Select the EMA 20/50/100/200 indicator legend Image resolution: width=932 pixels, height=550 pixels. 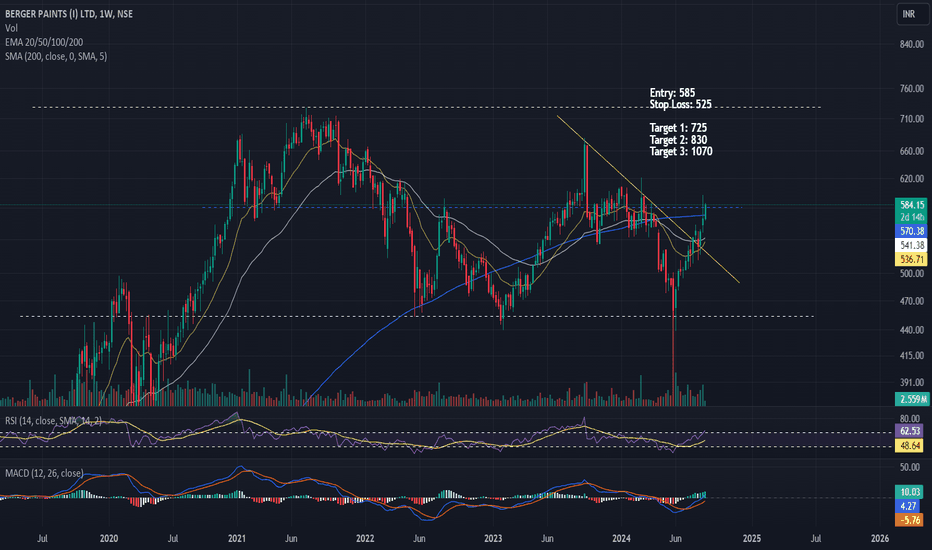pyautogui.click(x=44, y=42)
